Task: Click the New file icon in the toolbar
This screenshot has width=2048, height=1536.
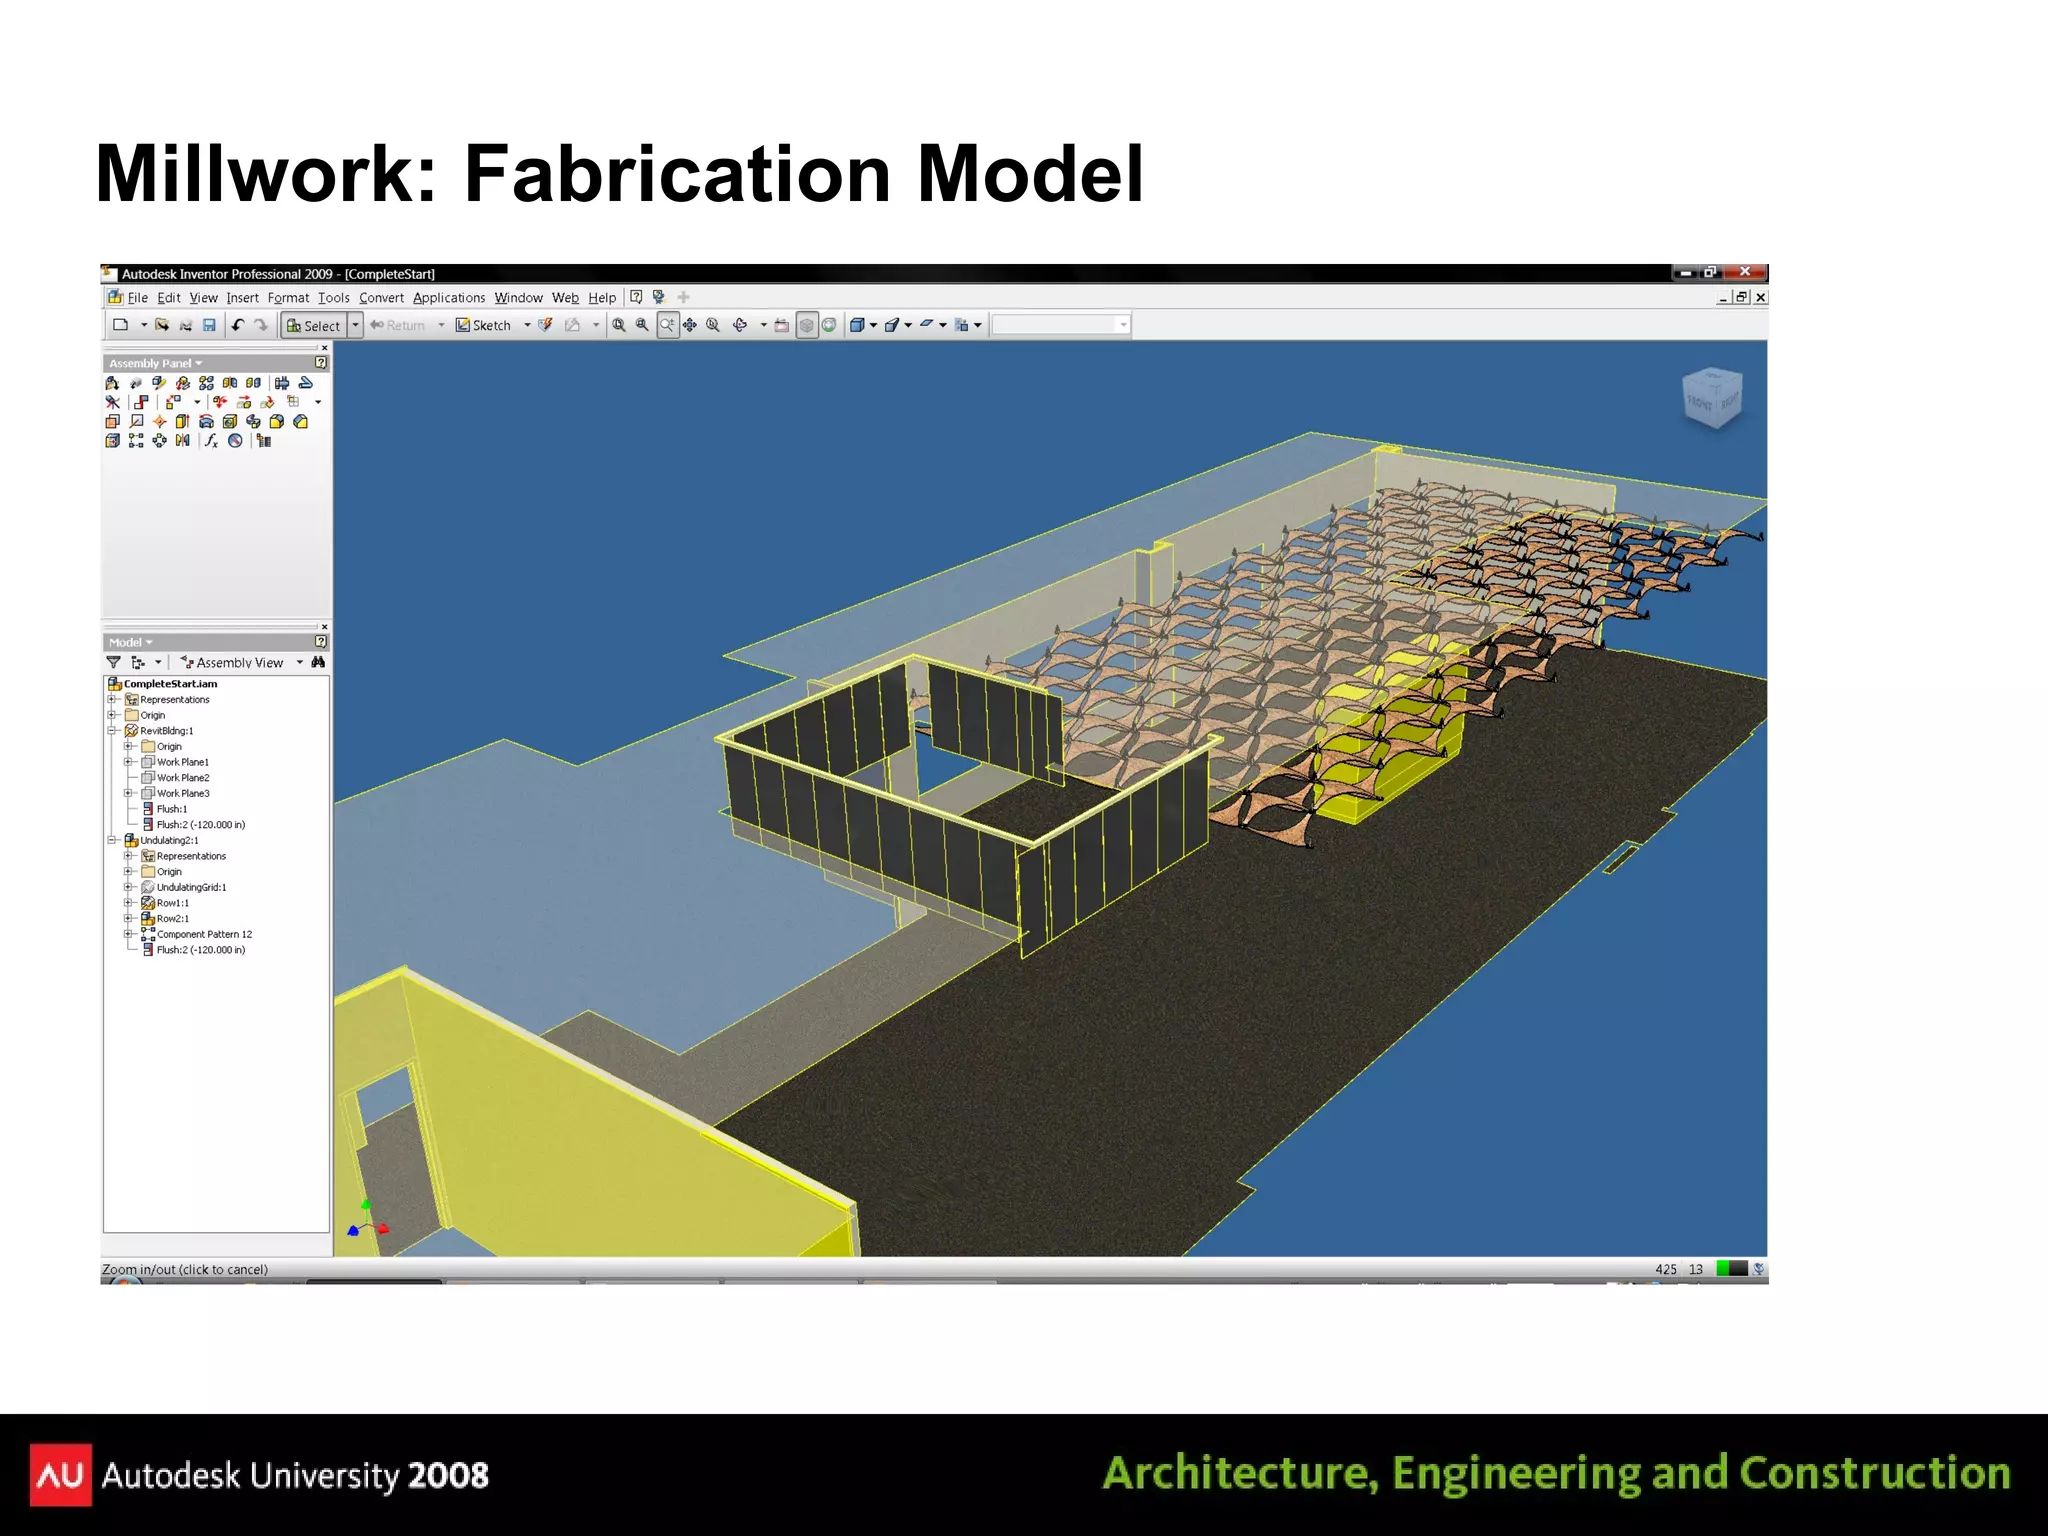Action: 121,325
